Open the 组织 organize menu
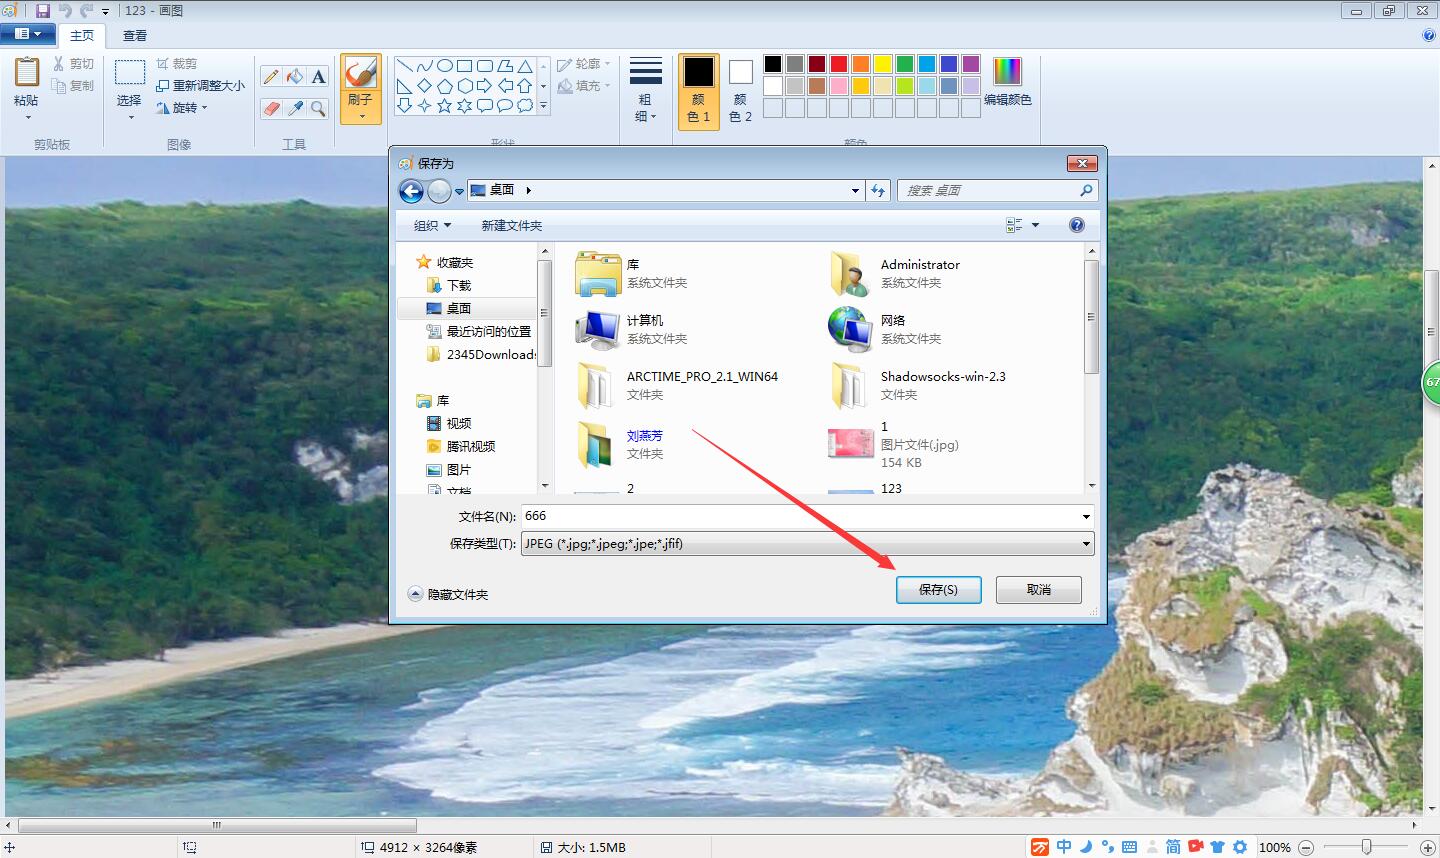 pos(433,225)
